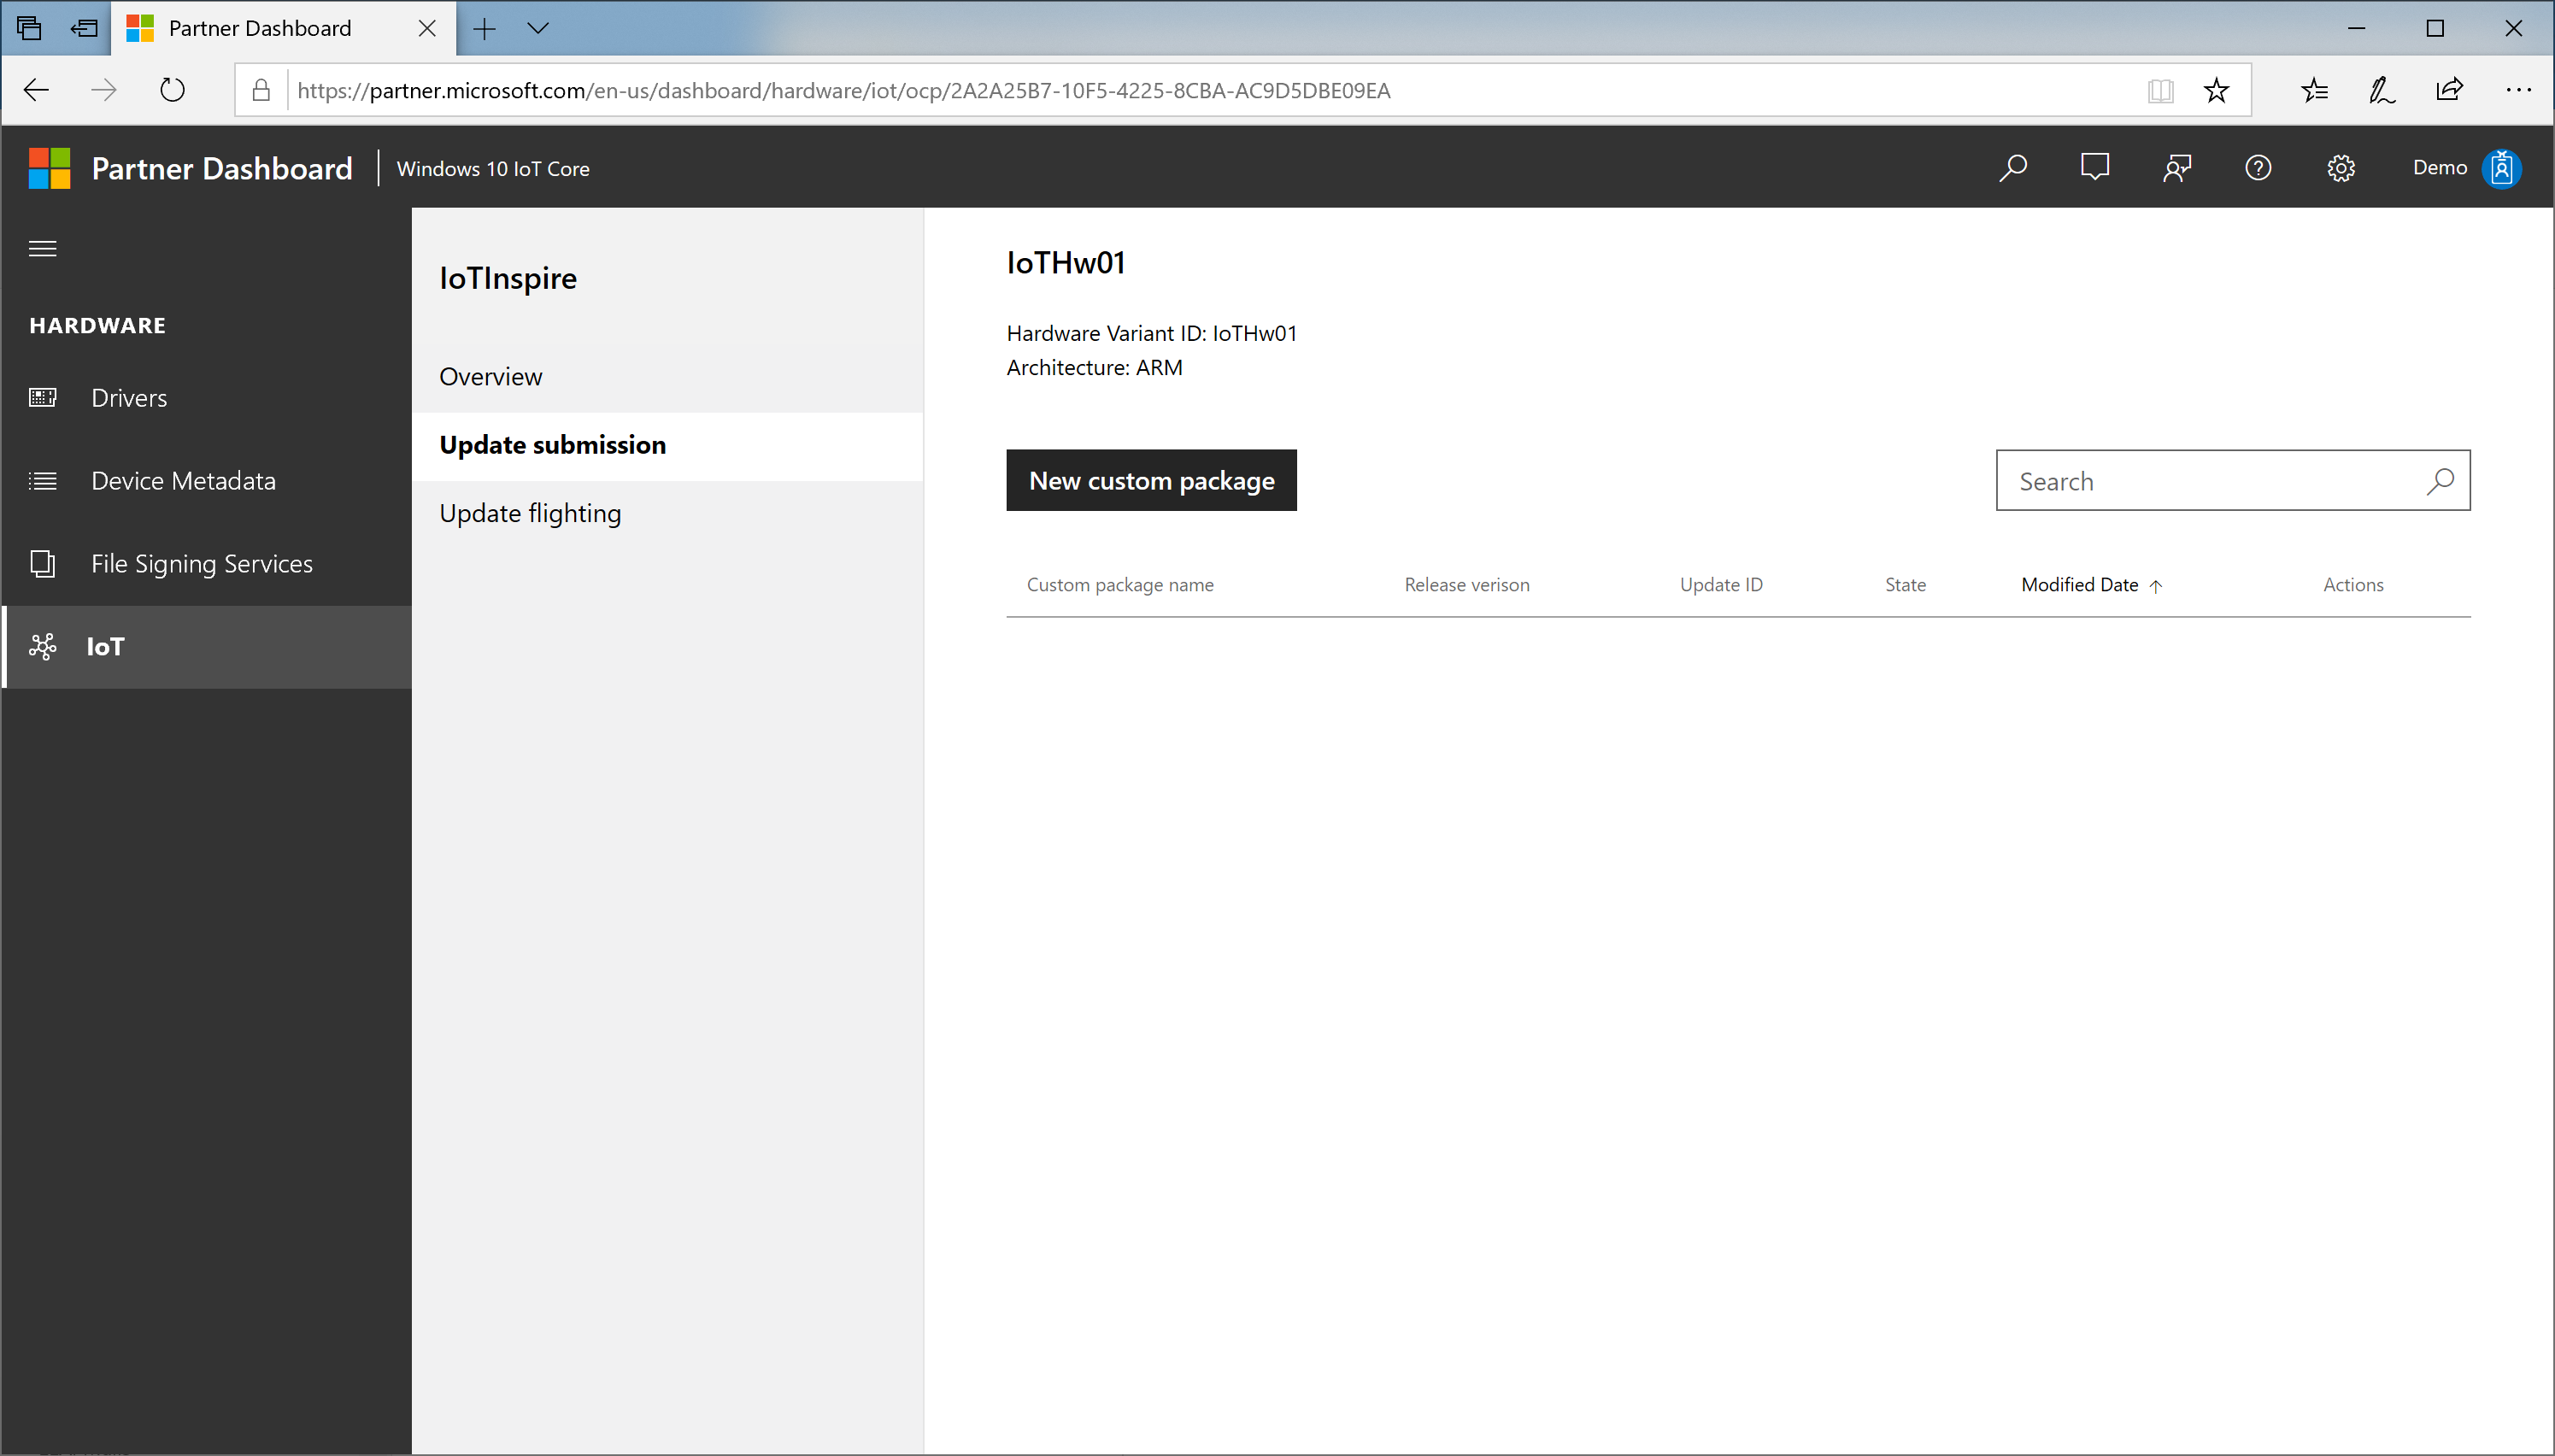Click the hamburger menu icon
Viewport: 2555px width, 1456px height.
(42, 247)
